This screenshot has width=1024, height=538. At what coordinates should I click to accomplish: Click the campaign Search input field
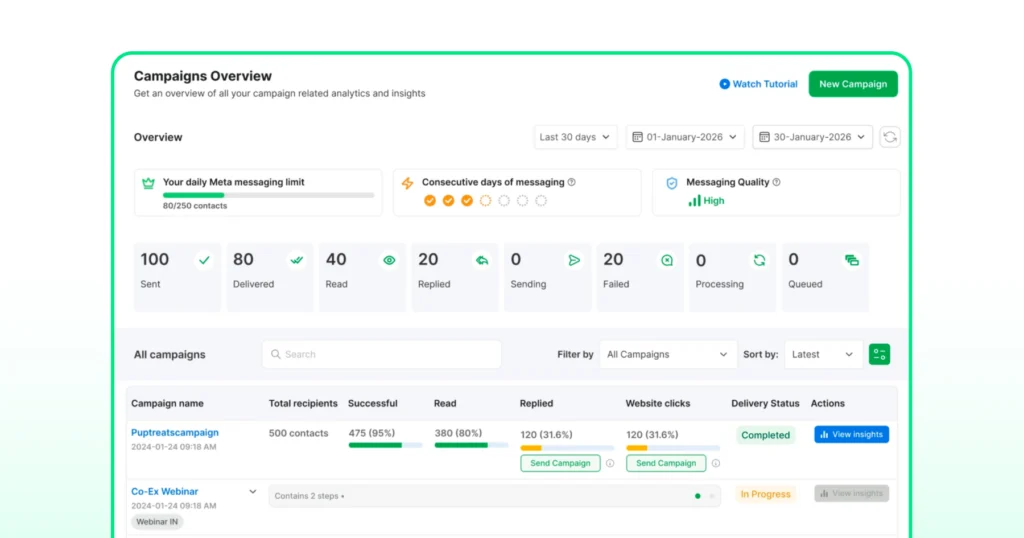pyautogui.click(x=381, y=354)
